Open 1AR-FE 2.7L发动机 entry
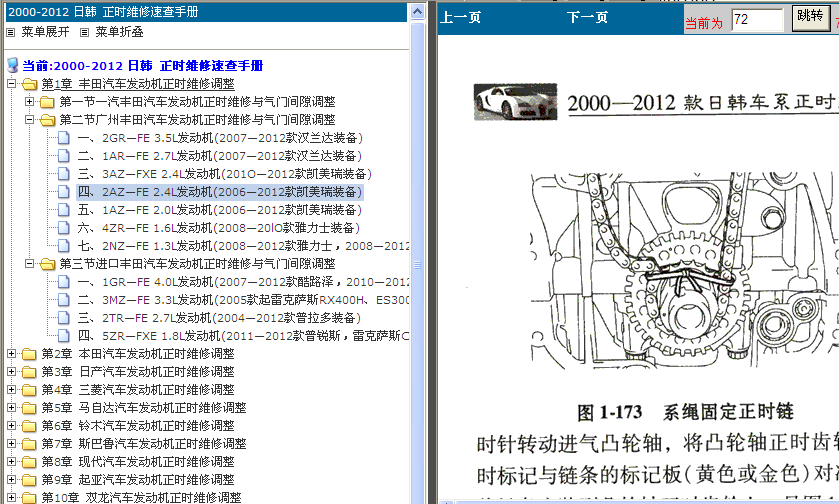Viewport: 839px width, 504px height. coord(220,156)
